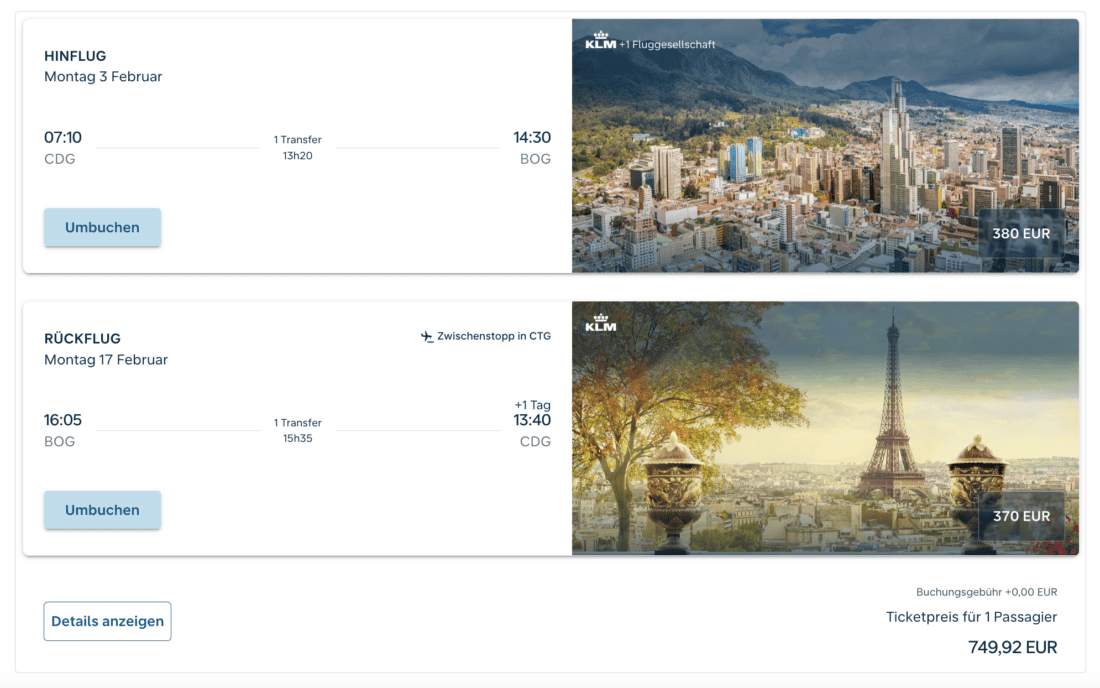The height and width of the screenshot is (688, 1100).
Task: Click the Montag 17 Februar date
Action: click(106, 359)
